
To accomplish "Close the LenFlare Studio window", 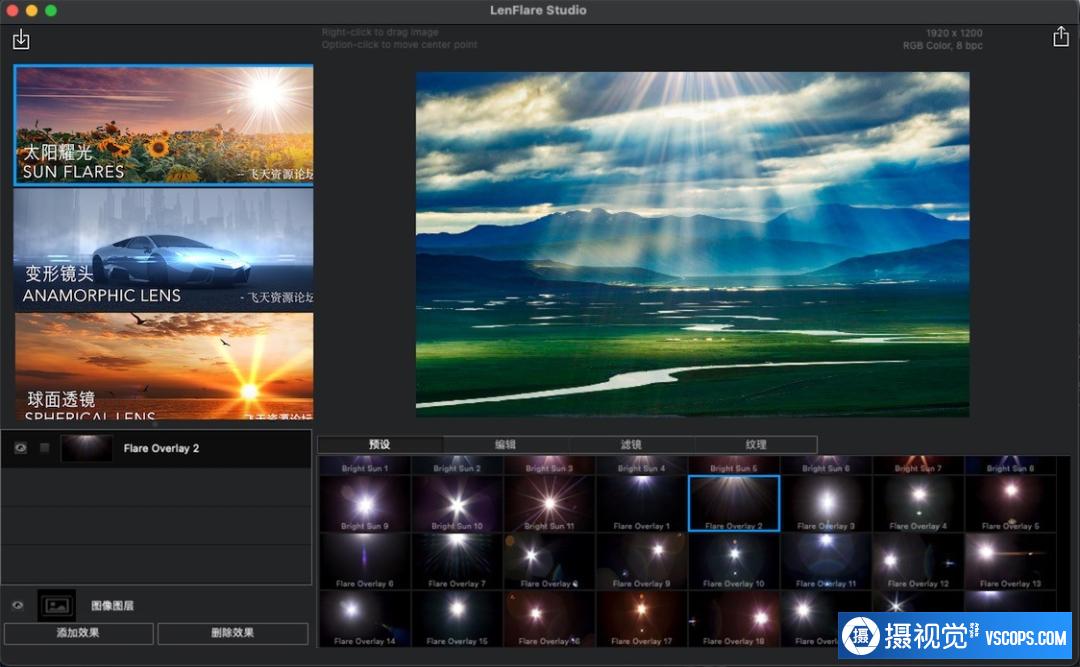I will click(x=12, y=10).
